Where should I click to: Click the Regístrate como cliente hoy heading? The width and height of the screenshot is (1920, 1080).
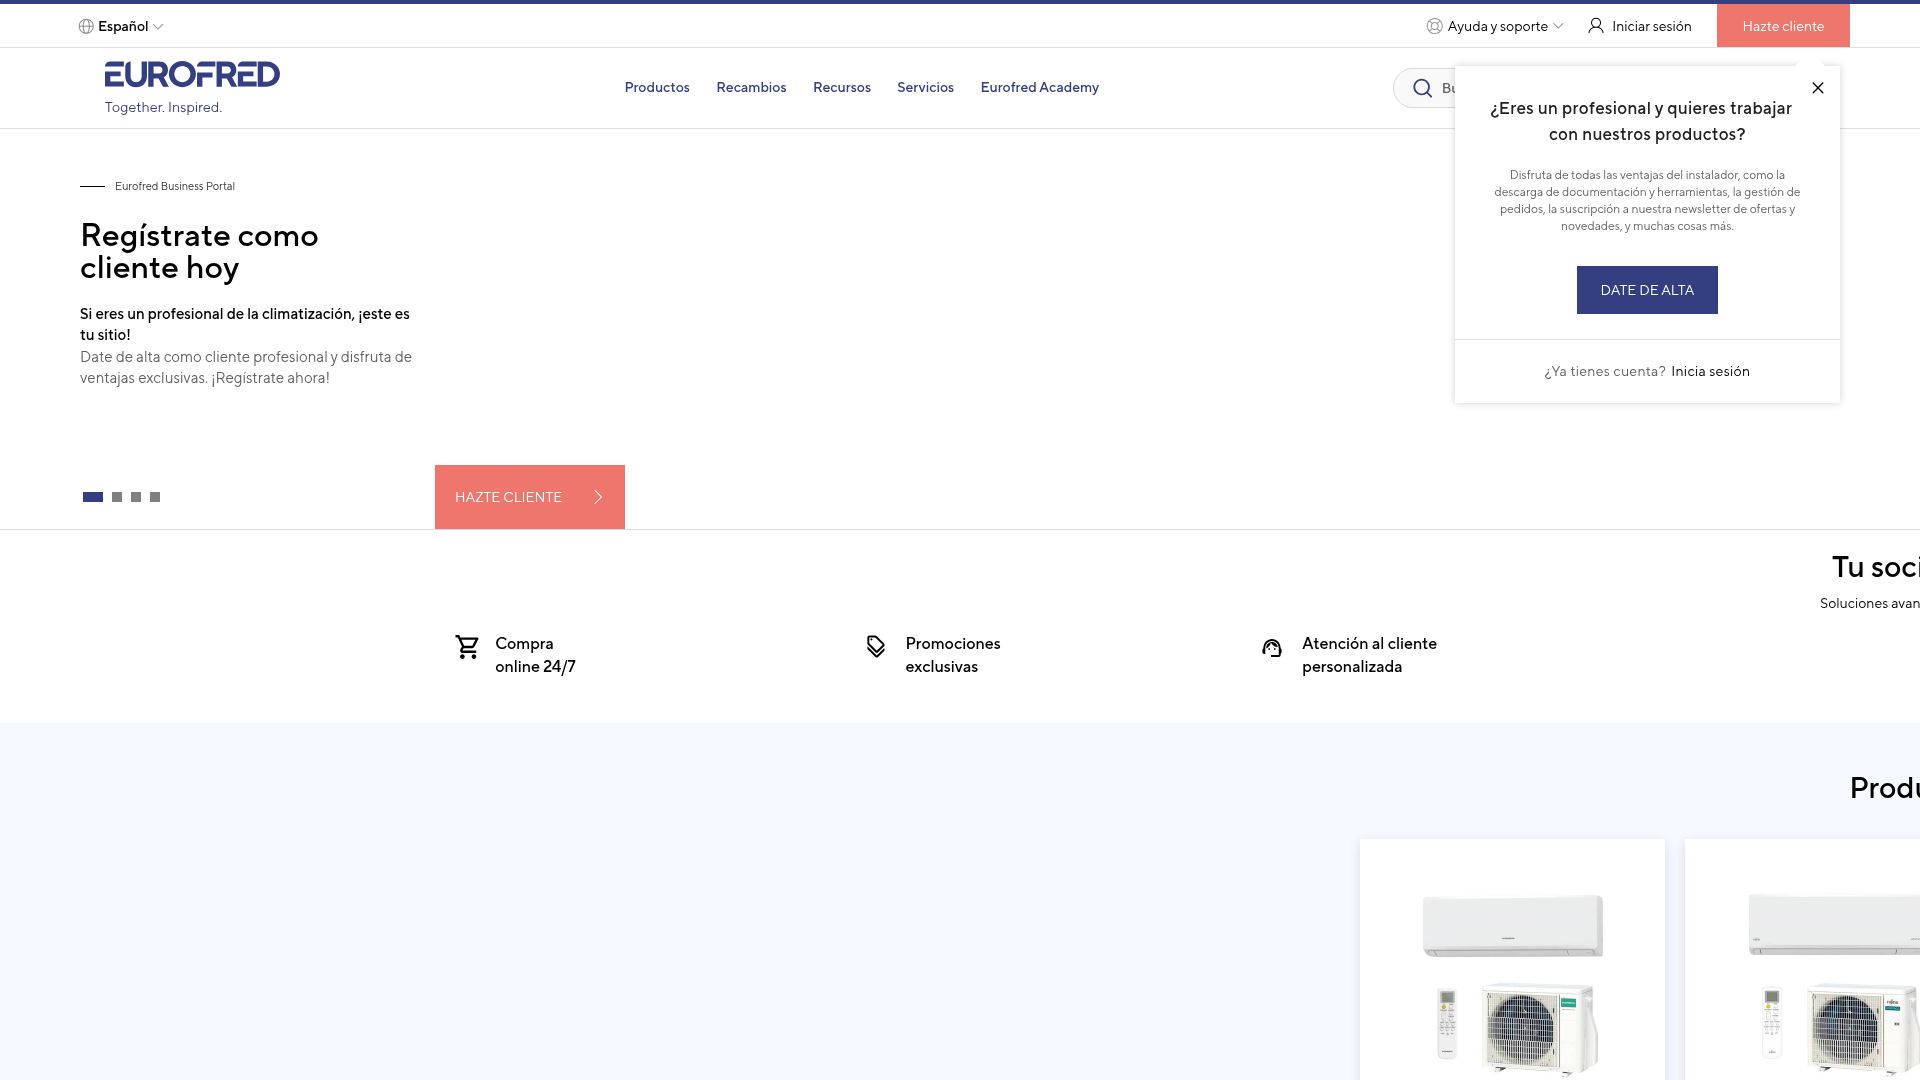click(199, 252)
